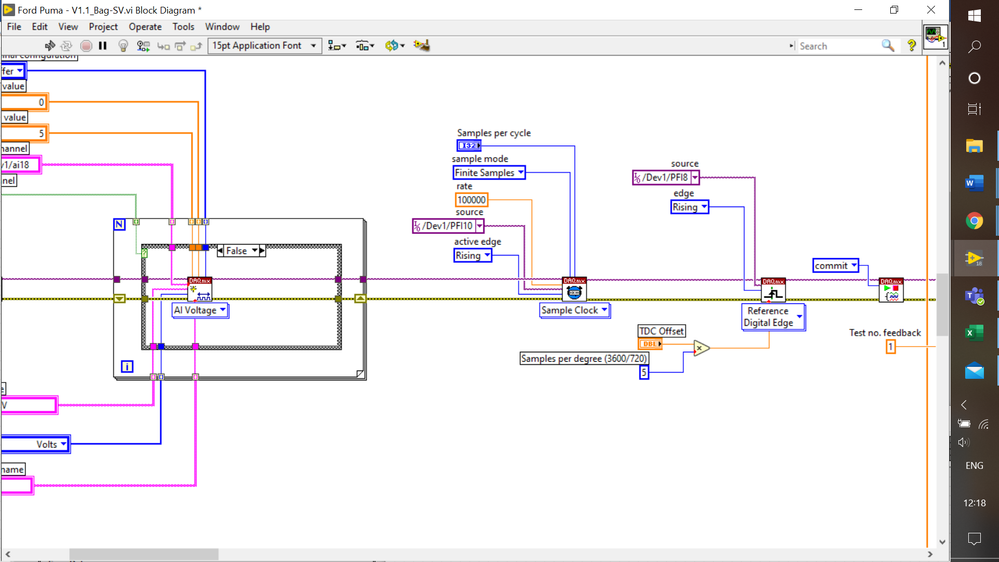The height and width of the screenshot is (562, 999).
Task: Click case structure previous-case left arrow
Action: tap(220, 251)
